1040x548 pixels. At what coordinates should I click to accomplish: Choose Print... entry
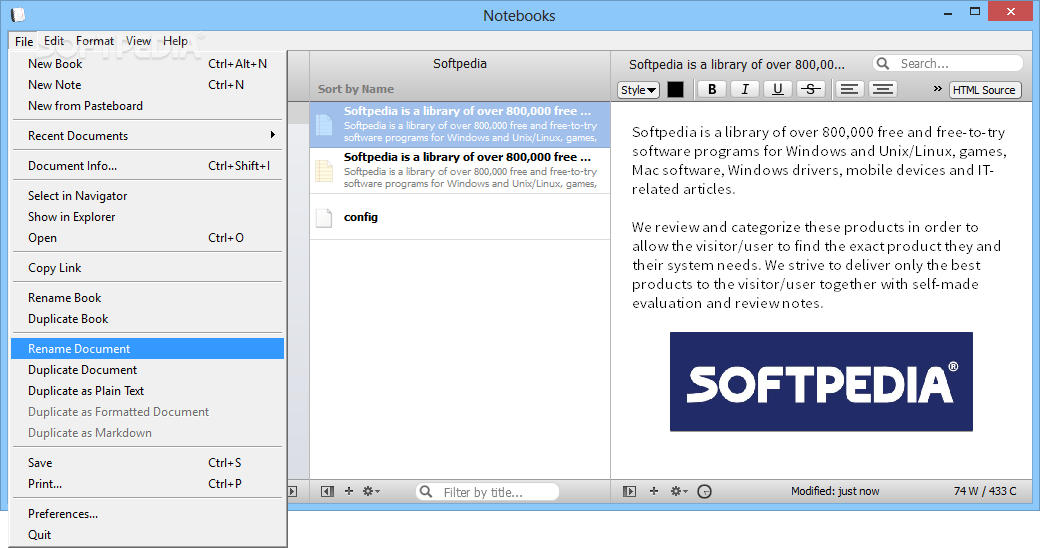click(x=148, y=484)
